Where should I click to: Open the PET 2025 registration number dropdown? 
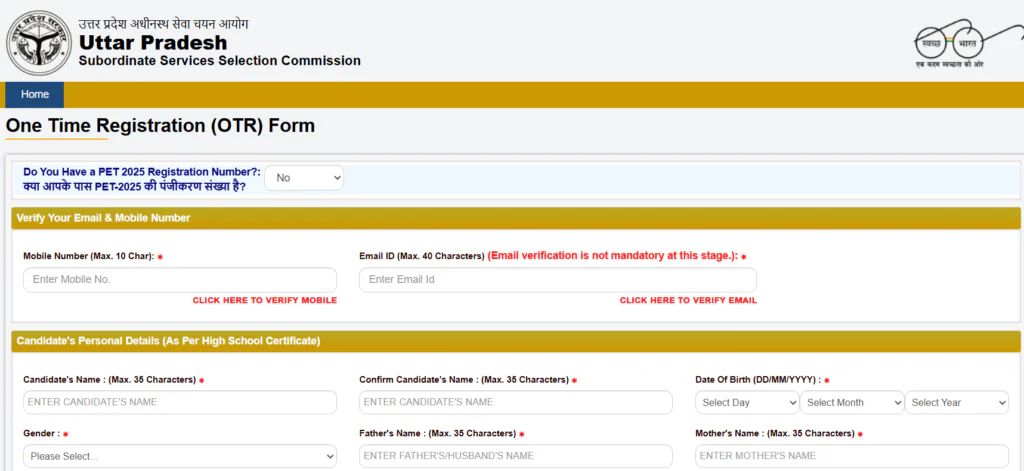tap(304, 178)
